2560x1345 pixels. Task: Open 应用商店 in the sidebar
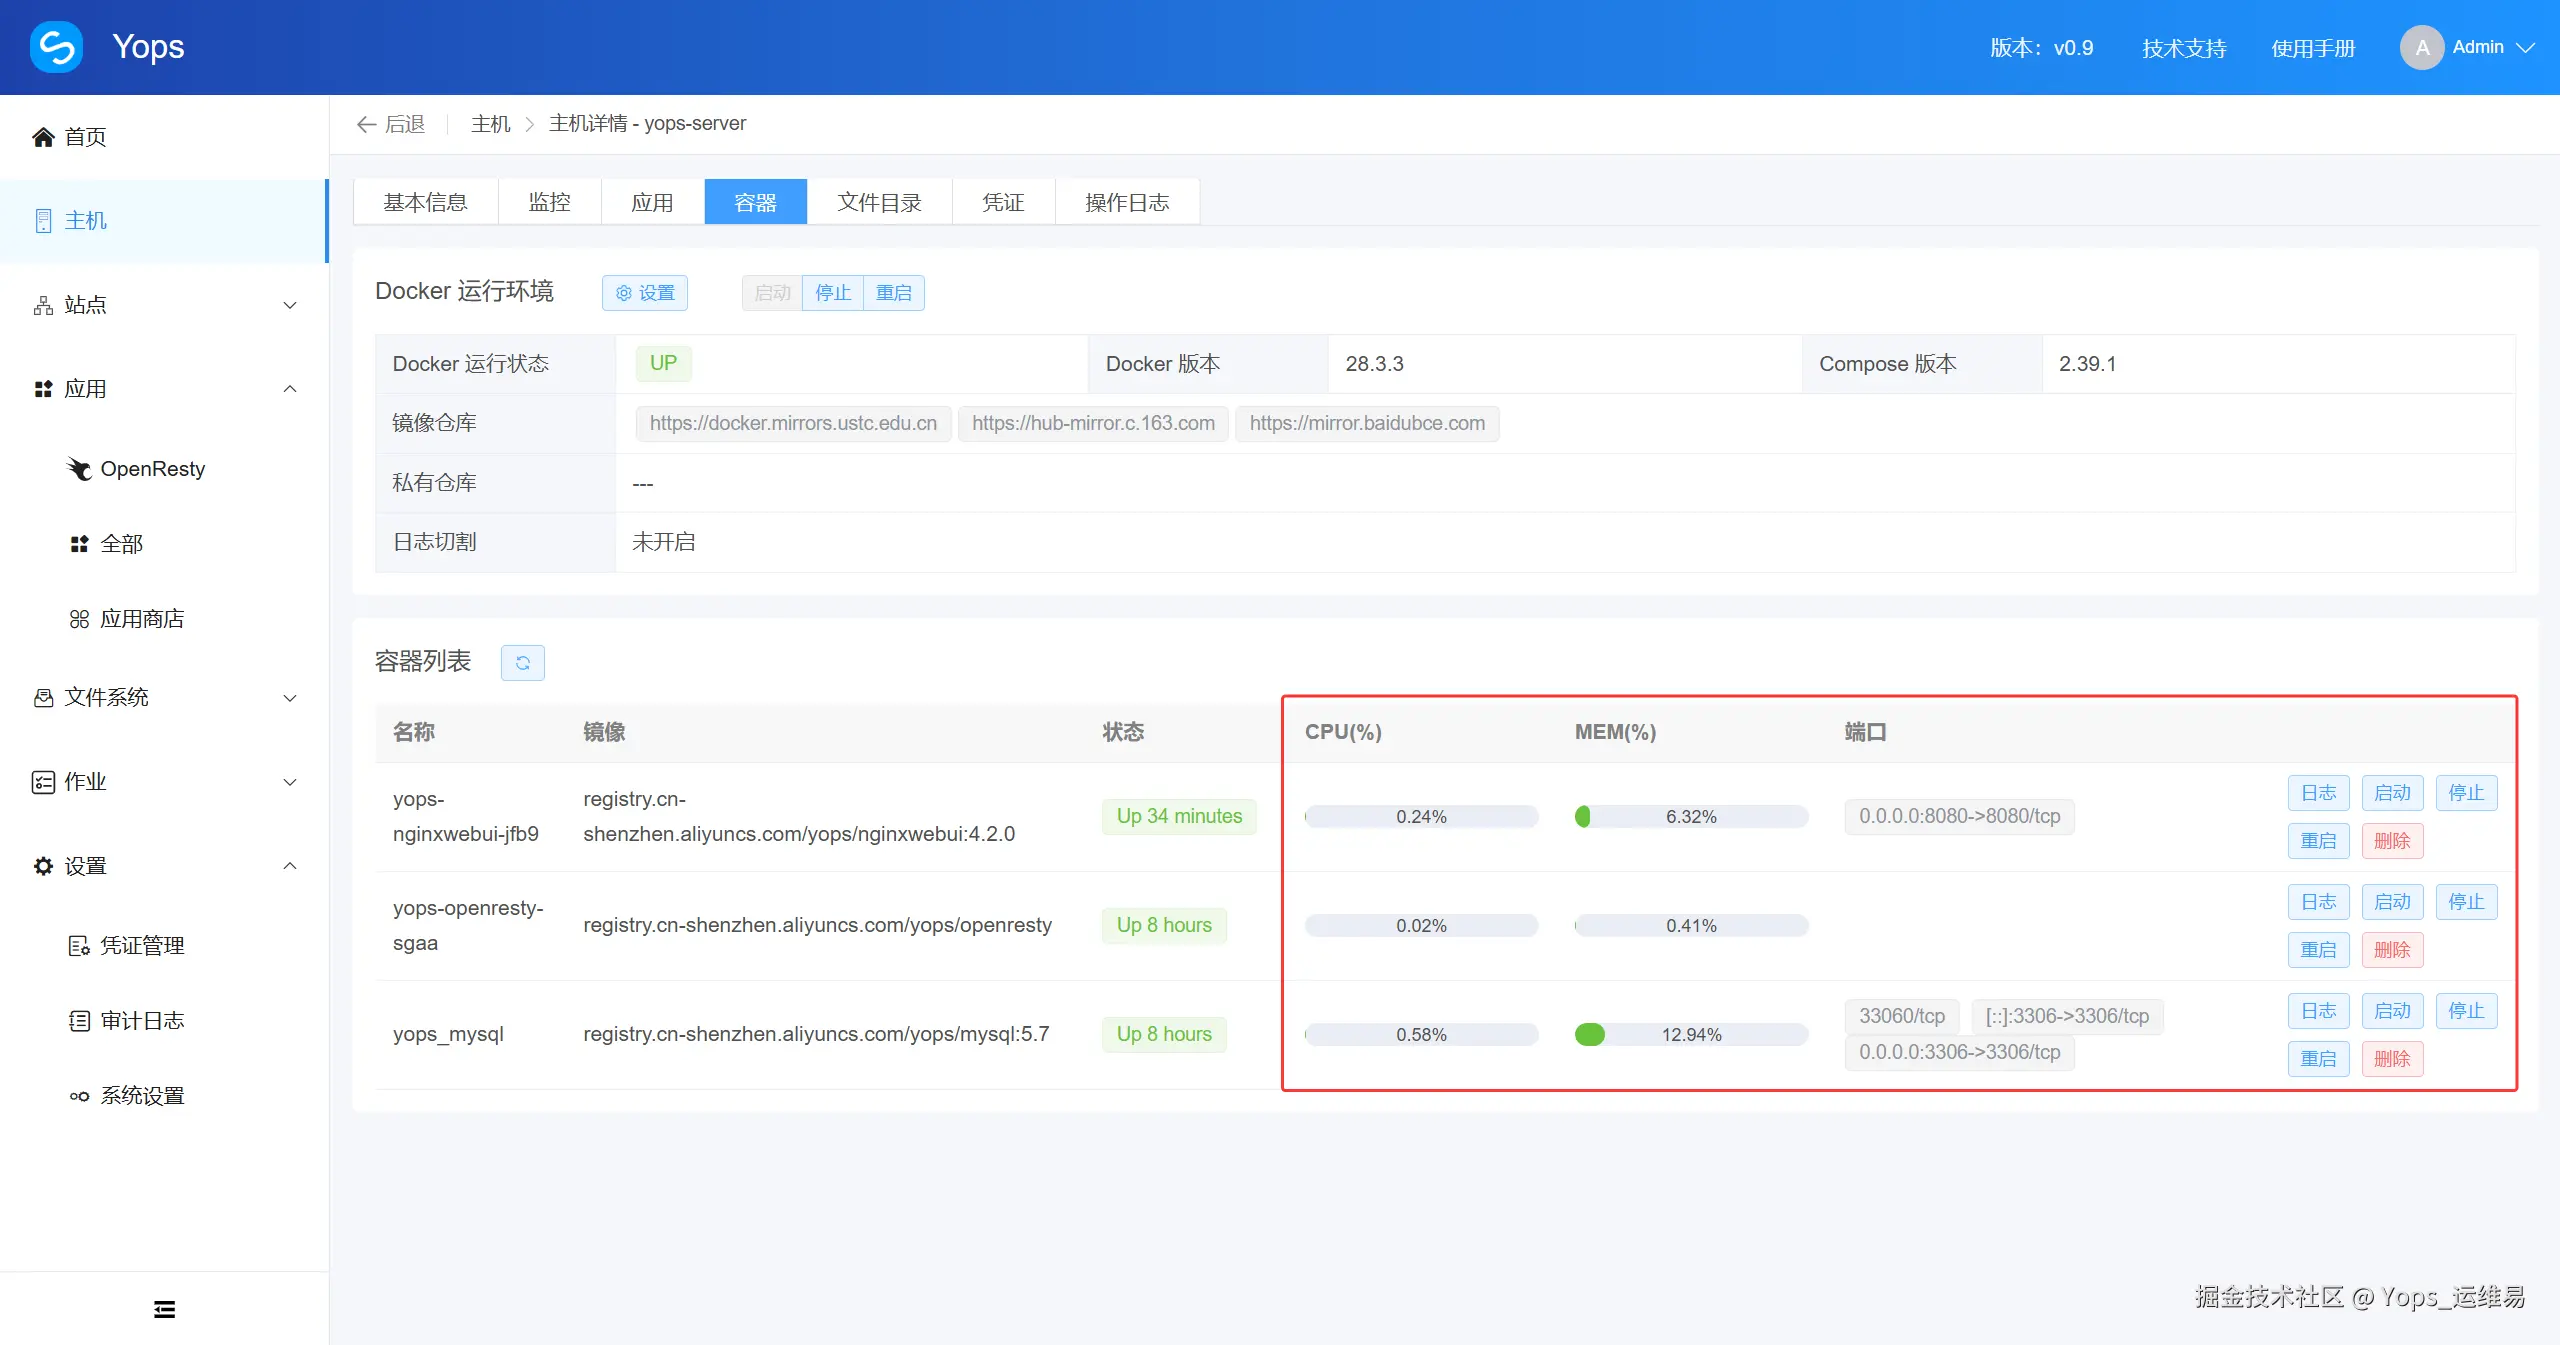pyautogui.click(x=141, y=619)
